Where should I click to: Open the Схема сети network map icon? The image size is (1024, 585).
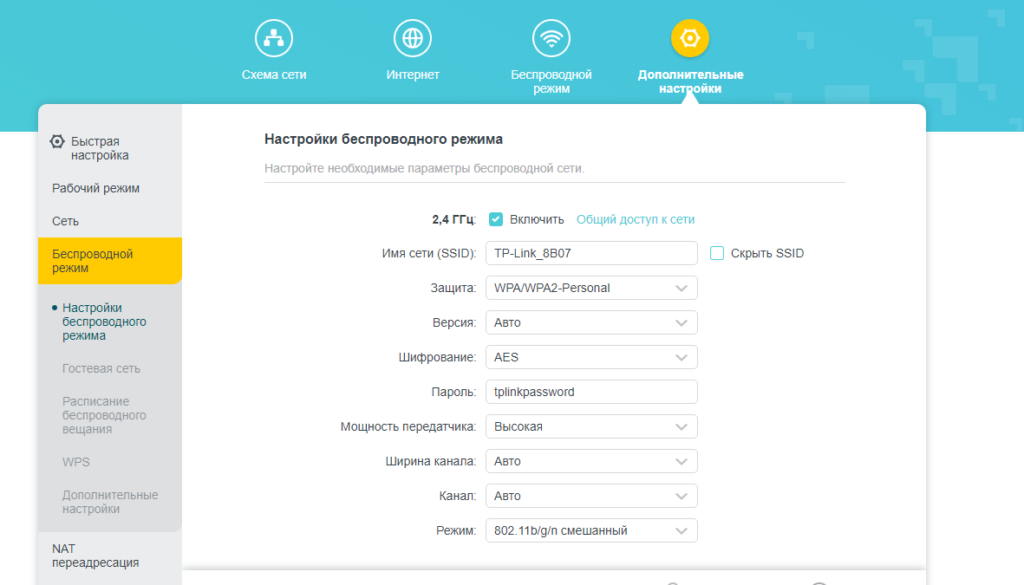pos(273,39)
